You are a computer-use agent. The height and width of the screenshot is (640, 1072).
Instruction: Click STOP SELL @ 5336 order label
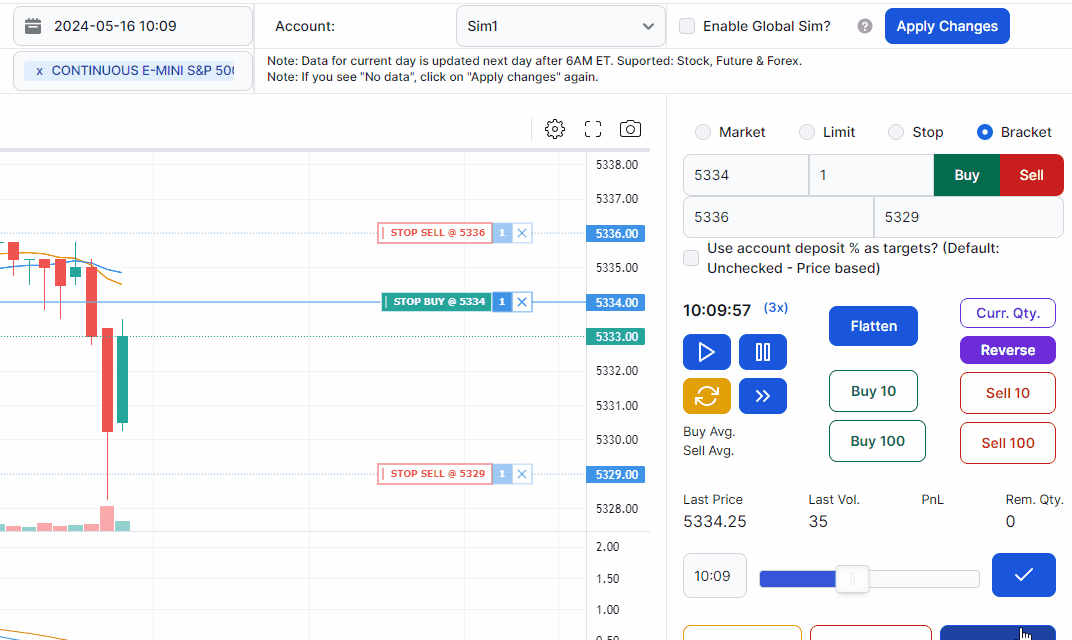(435, 233)
